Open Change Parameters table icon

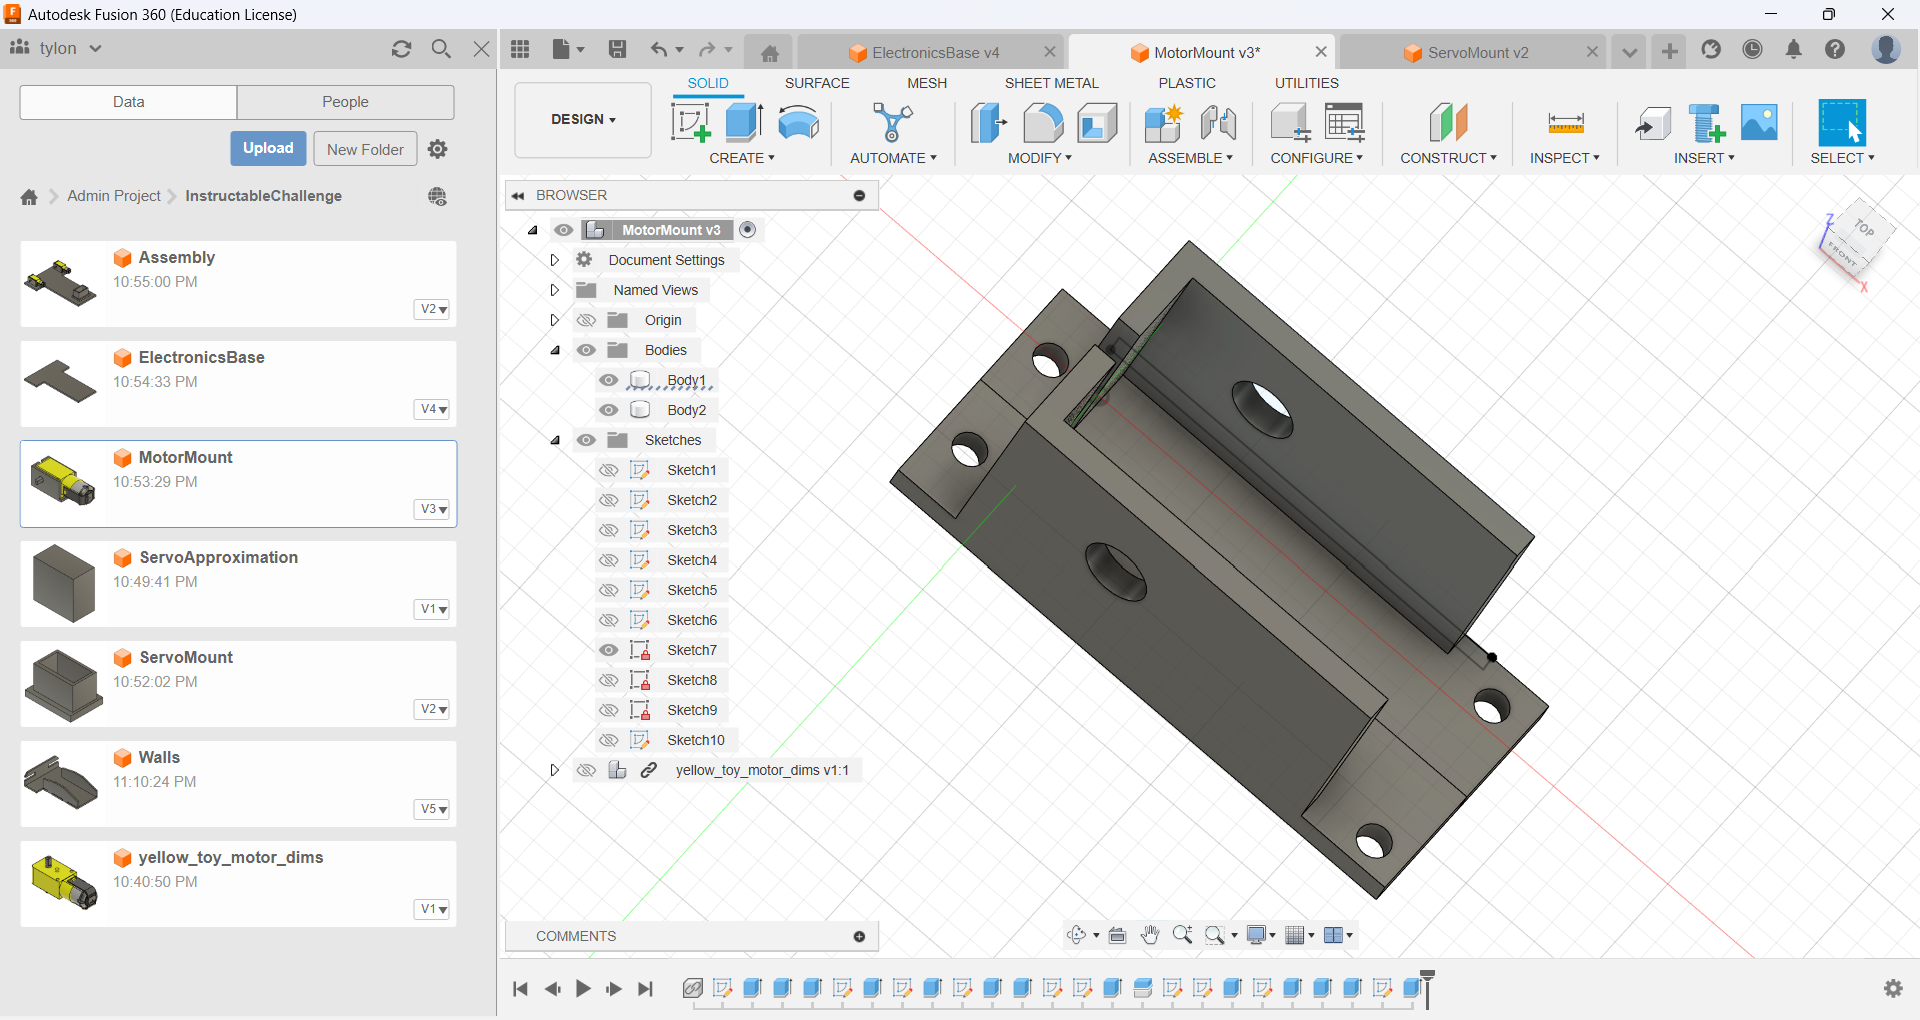coord(1345,123)
